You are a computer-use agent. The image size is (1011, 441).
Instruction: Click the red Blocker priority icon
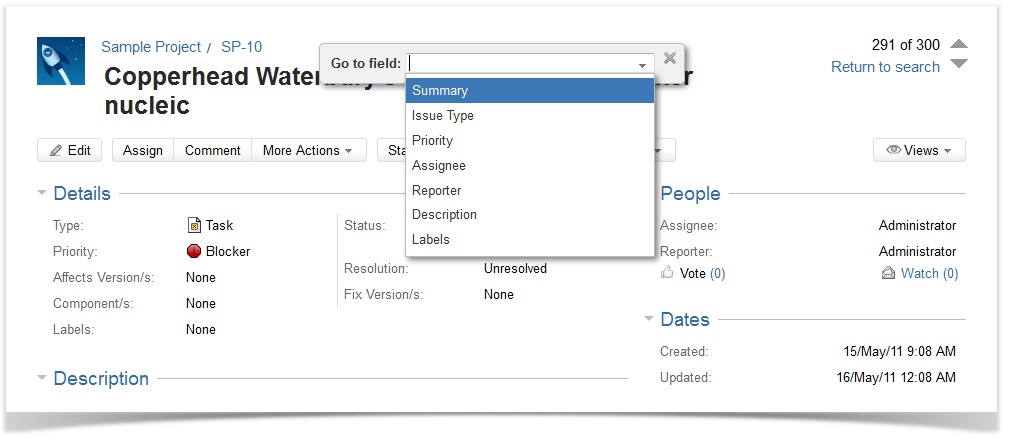(194, 252)
